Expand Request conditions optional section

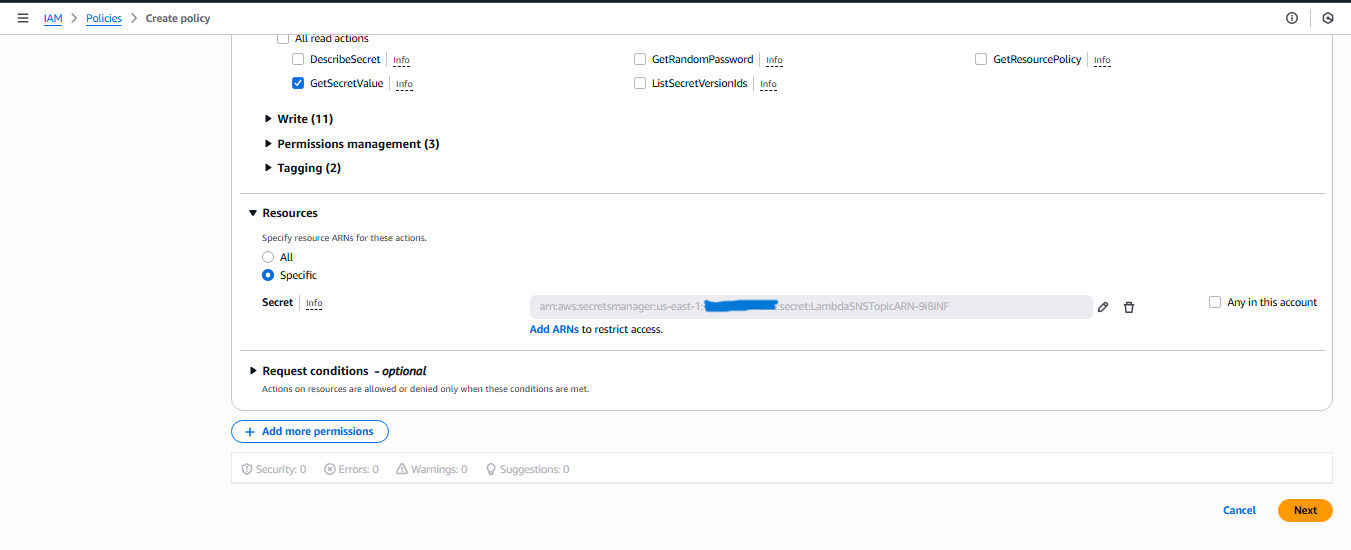click(x=338, y=371)
